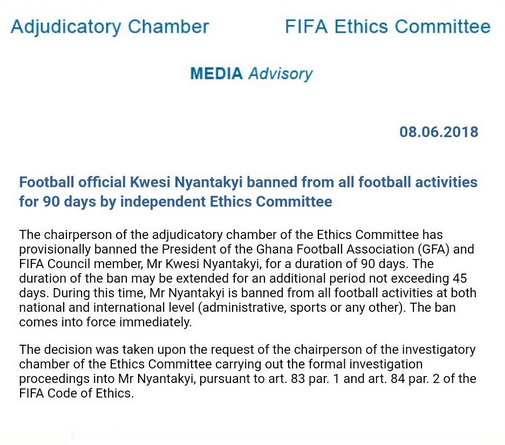
Task: Click the MEDIA Advisory title
Action: point(251,74)
